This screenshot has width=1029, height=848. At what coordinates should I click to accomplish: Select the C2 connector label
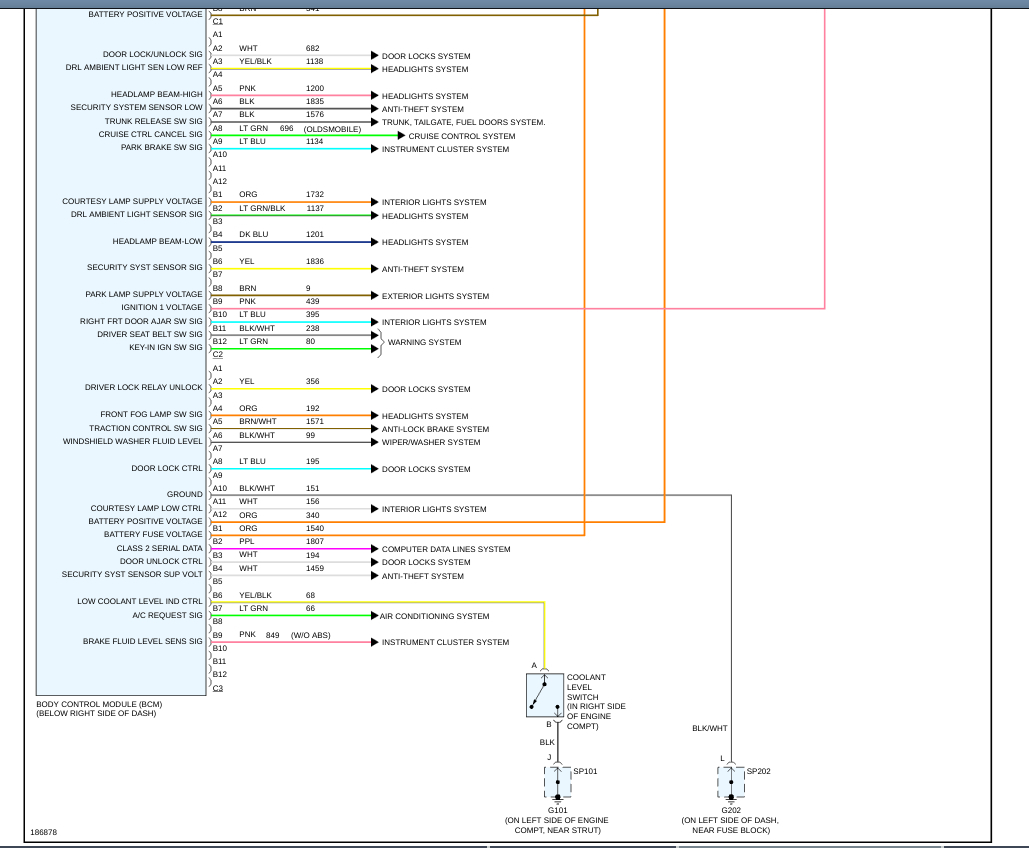218,354
